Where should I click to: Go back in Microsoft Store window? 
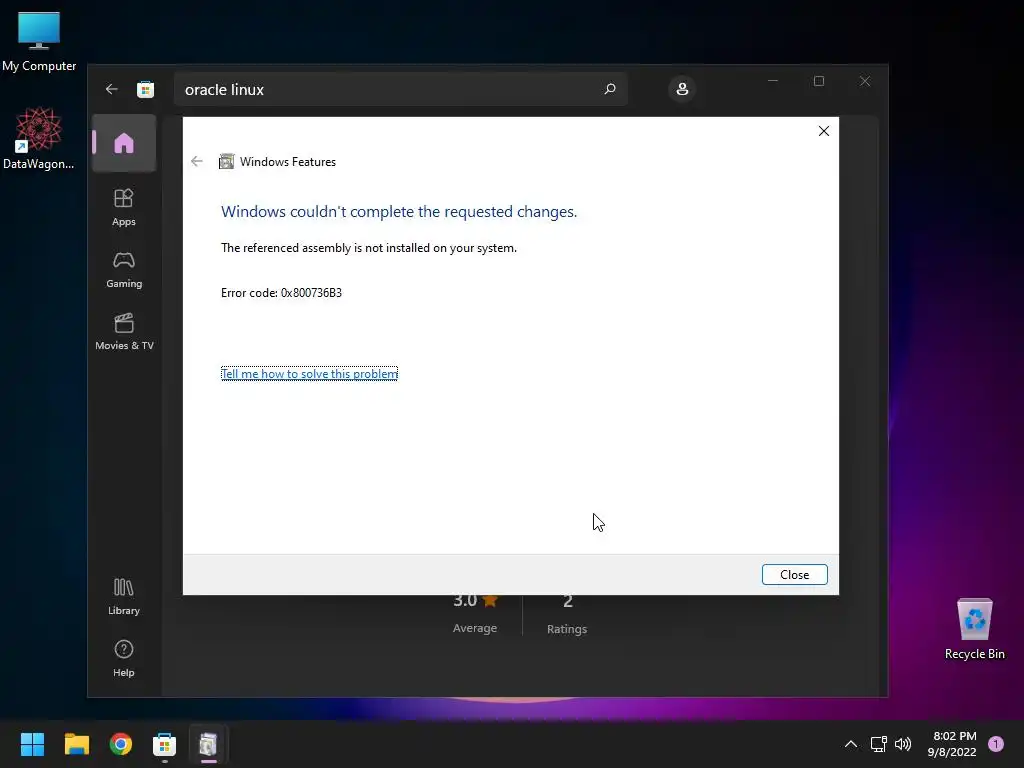click(x=112, y=89)
